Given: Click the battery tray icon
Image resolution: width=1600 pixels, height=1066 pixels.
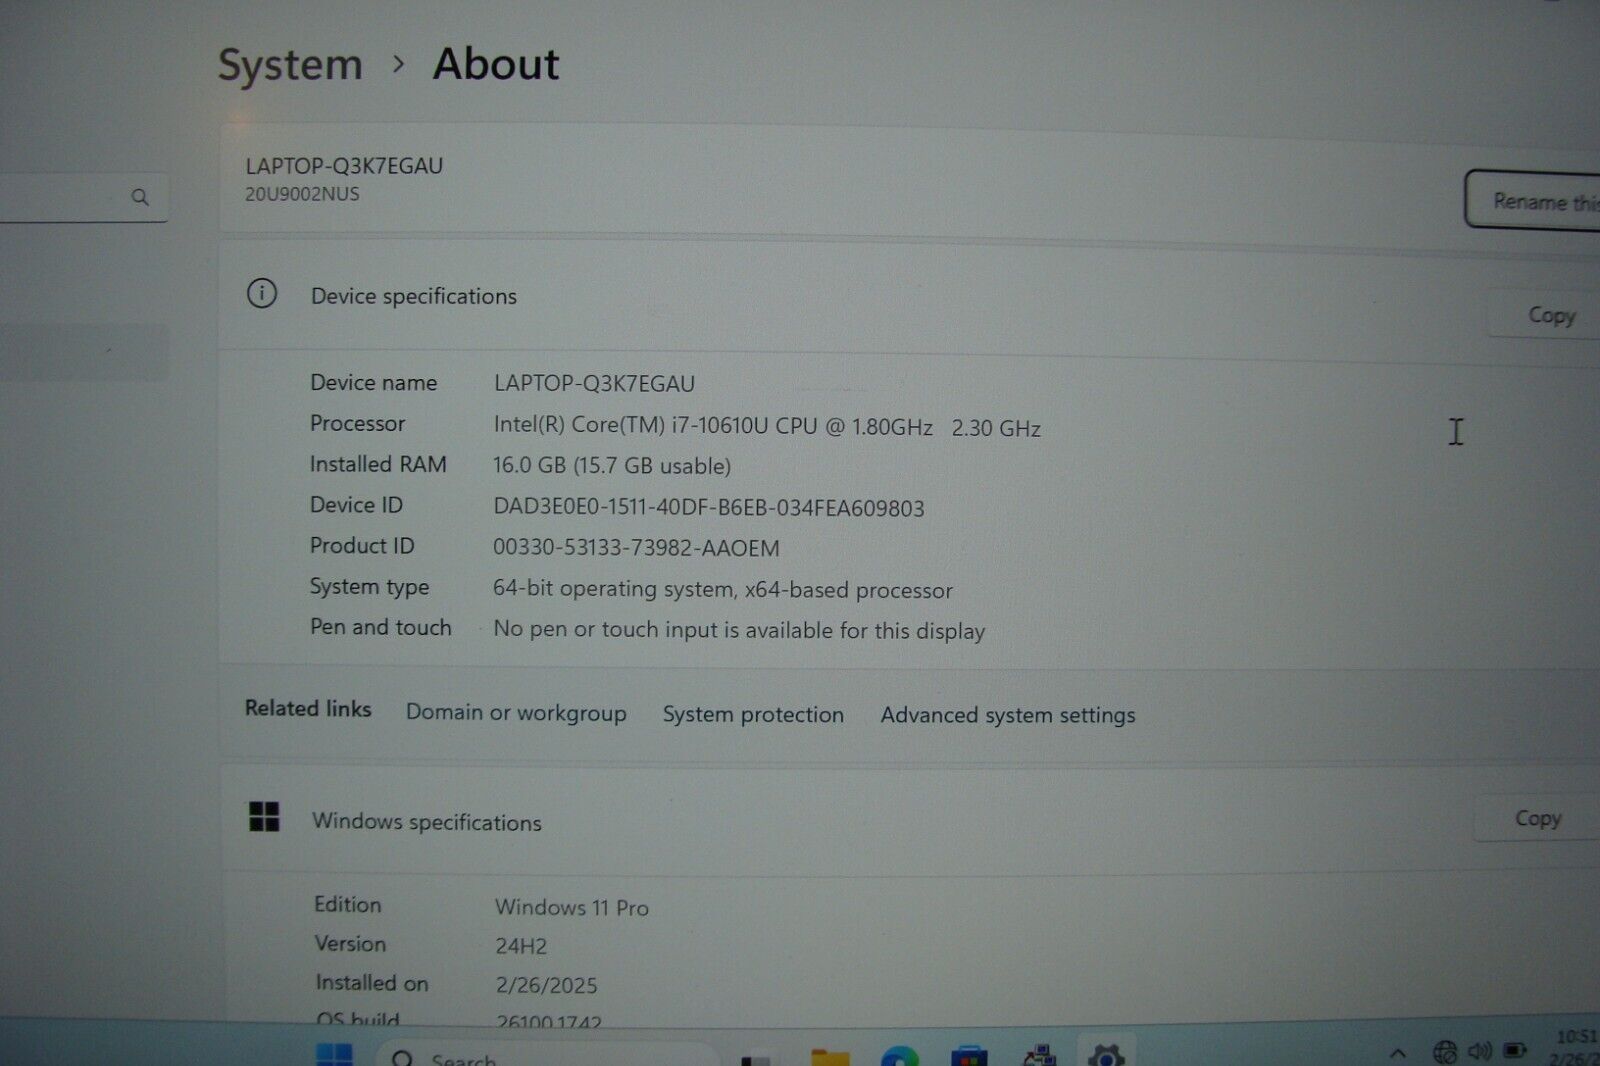Looking at the screenshot, I should tap(1515, 1050).
